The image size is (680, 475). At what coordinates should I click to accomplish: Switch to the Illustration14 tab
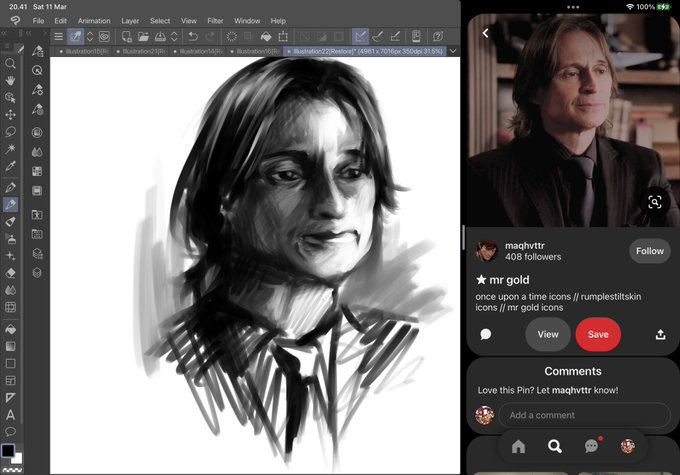click(197, 51)
